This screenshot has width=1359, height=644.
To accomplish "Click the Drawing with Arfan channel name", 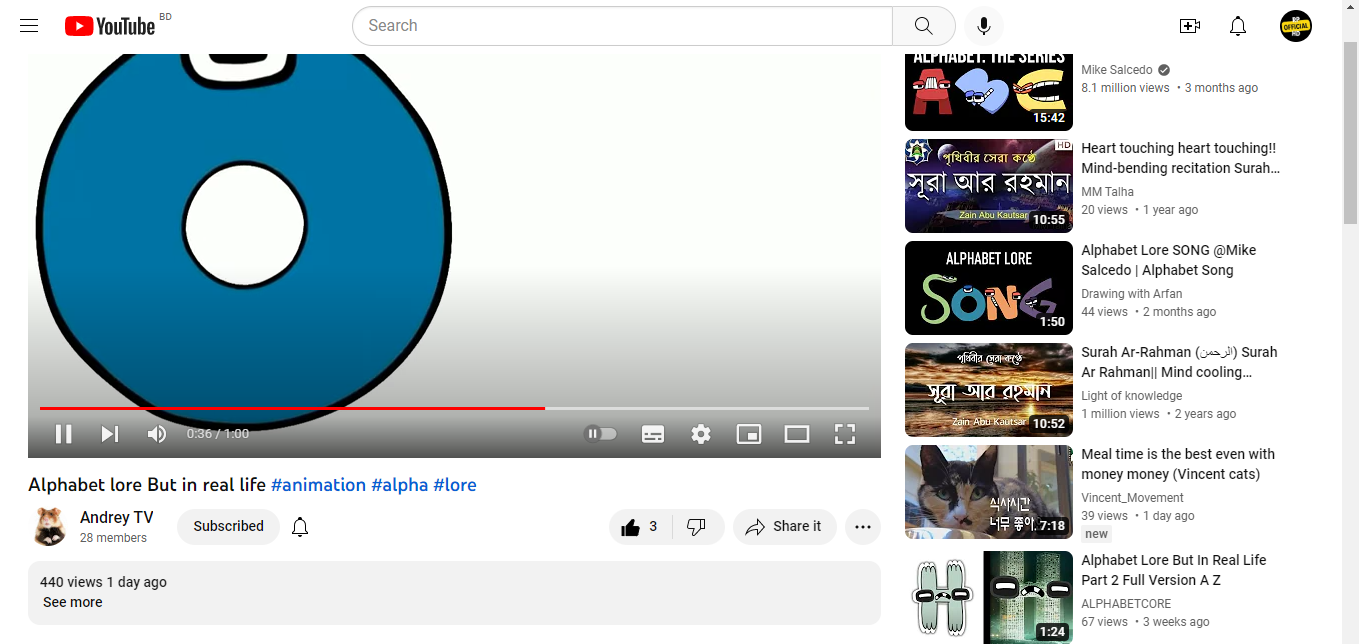I will [1132, 294].
